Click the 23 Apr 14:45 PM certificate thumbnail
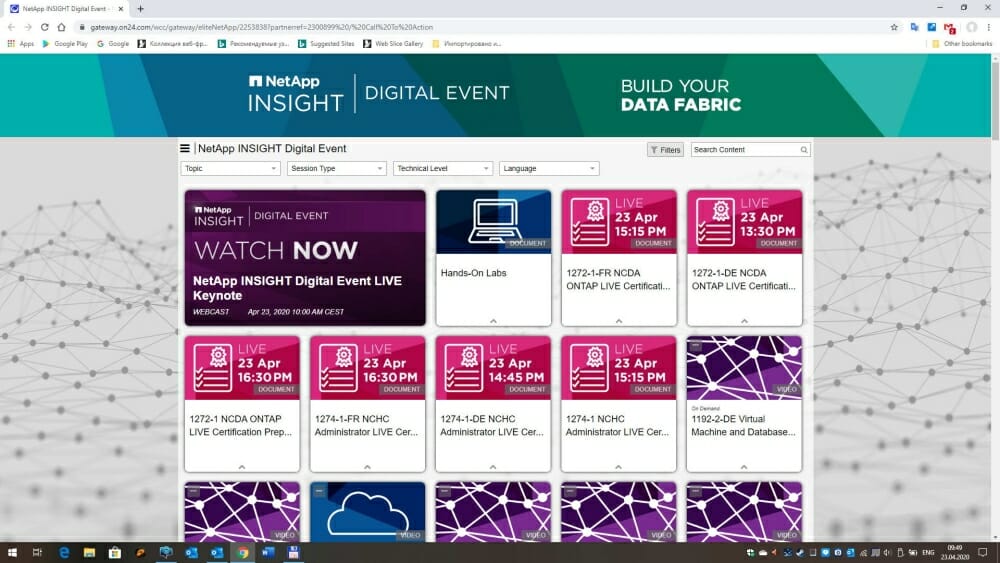1000x563 pixels. pyautogui.click(x=493, y=368)
